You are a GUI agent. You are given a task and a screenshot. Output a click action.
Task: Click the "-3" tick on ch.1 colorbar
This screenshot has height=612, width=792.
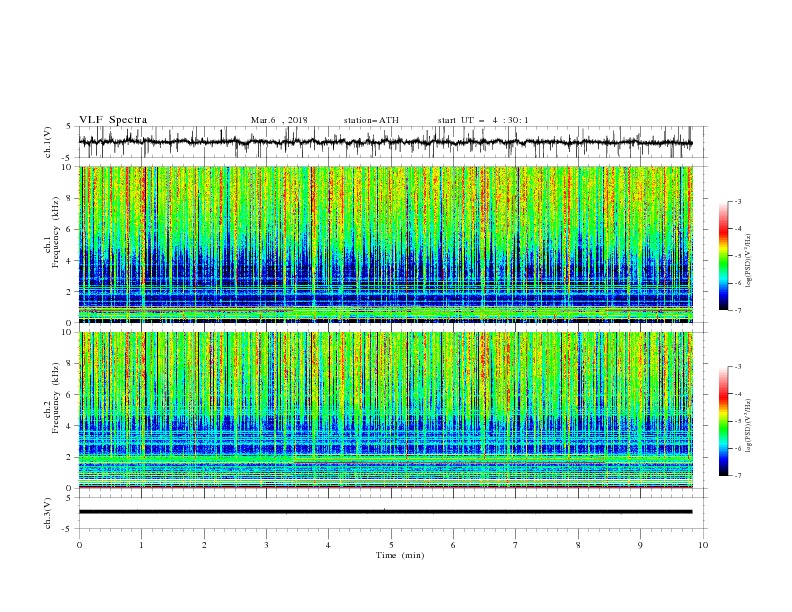[738, 202]
